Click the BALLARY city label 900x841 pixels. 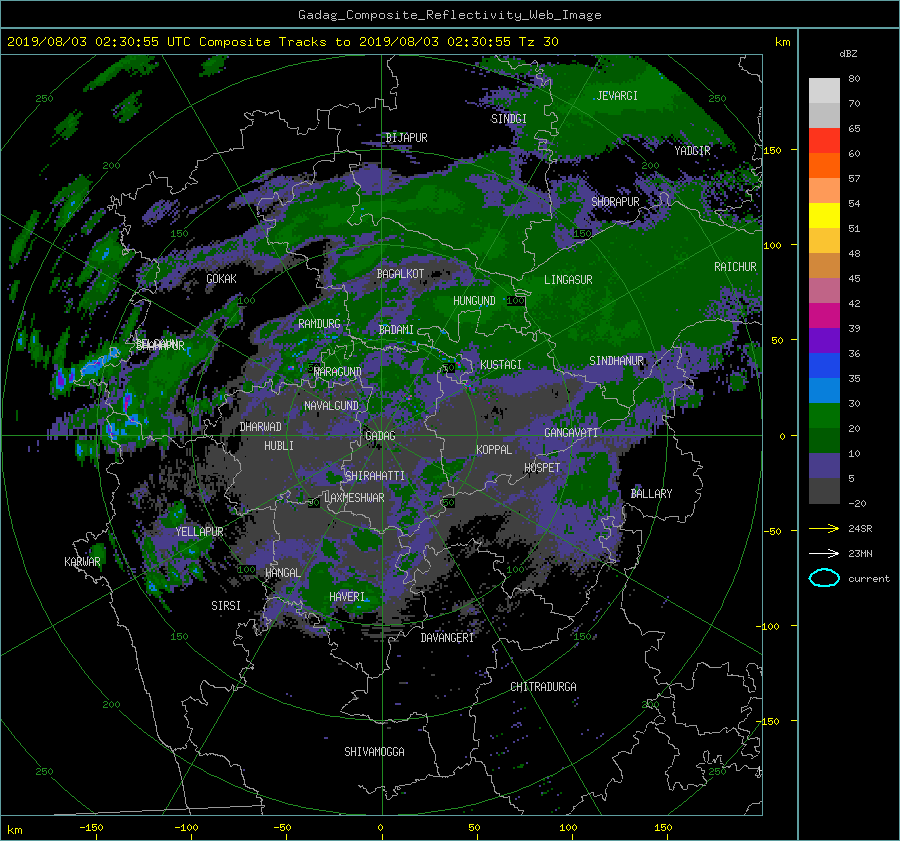click(651, 494)
